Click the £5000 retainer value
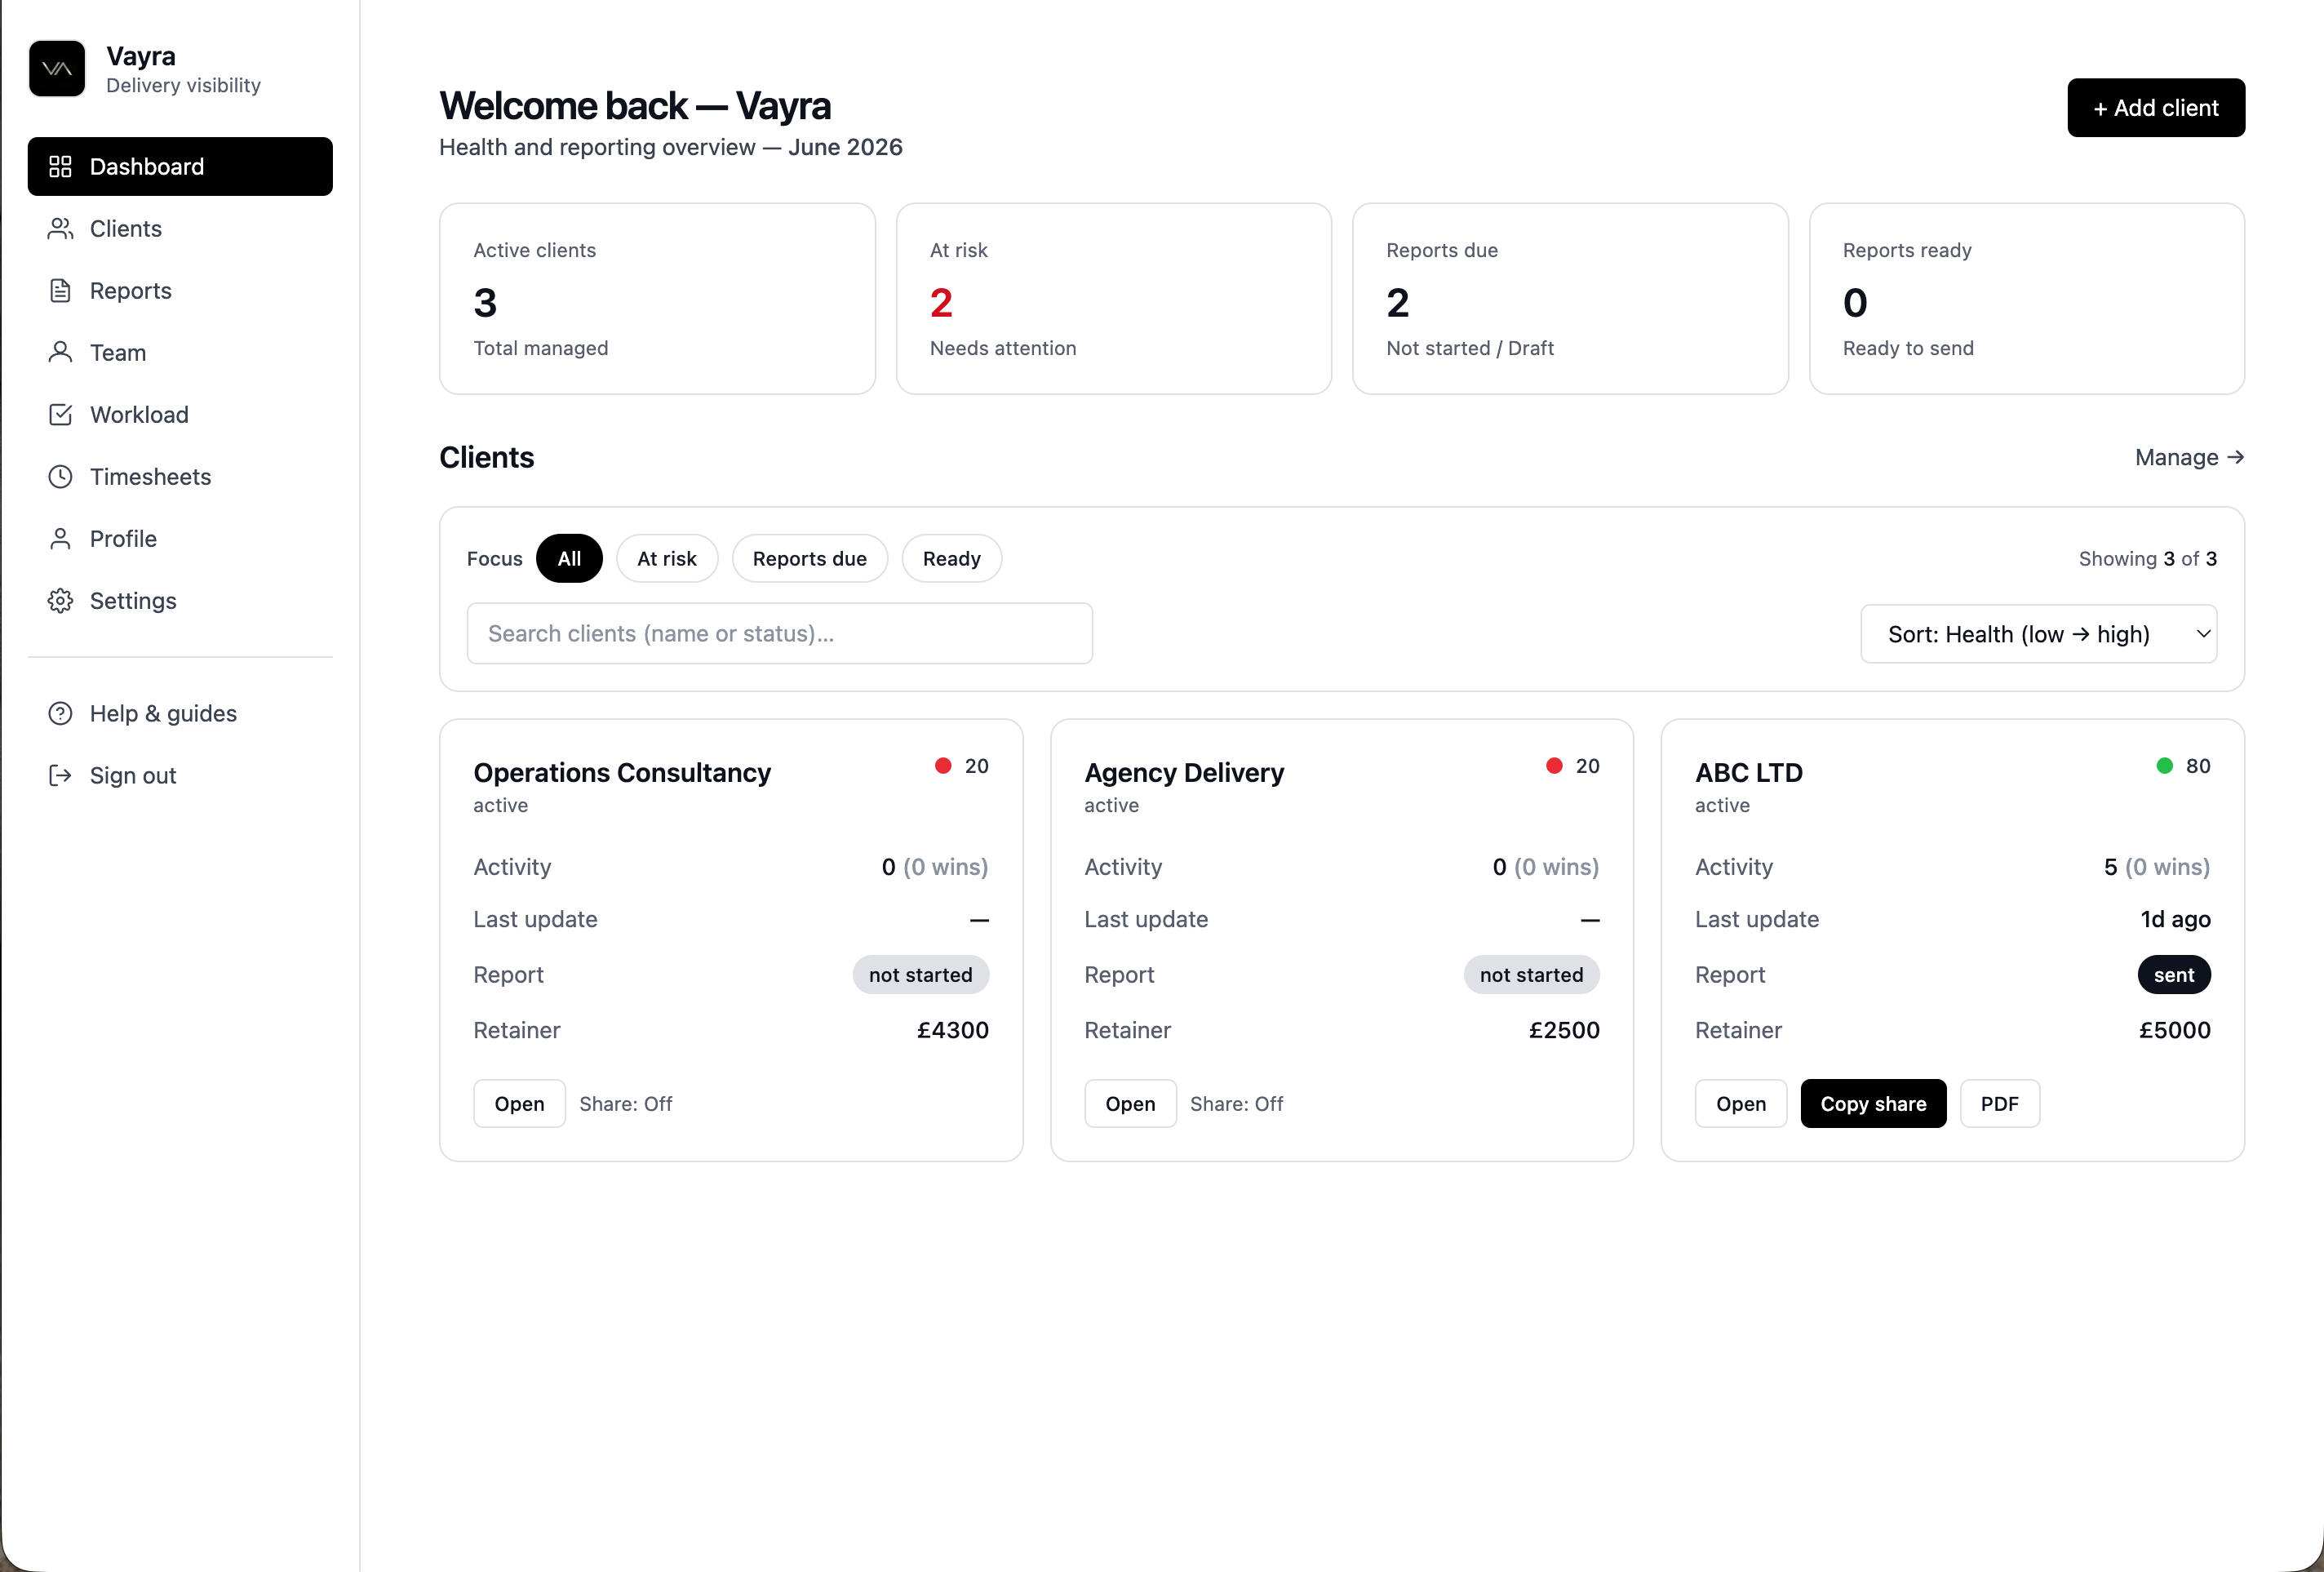 coord(2175,1030)
